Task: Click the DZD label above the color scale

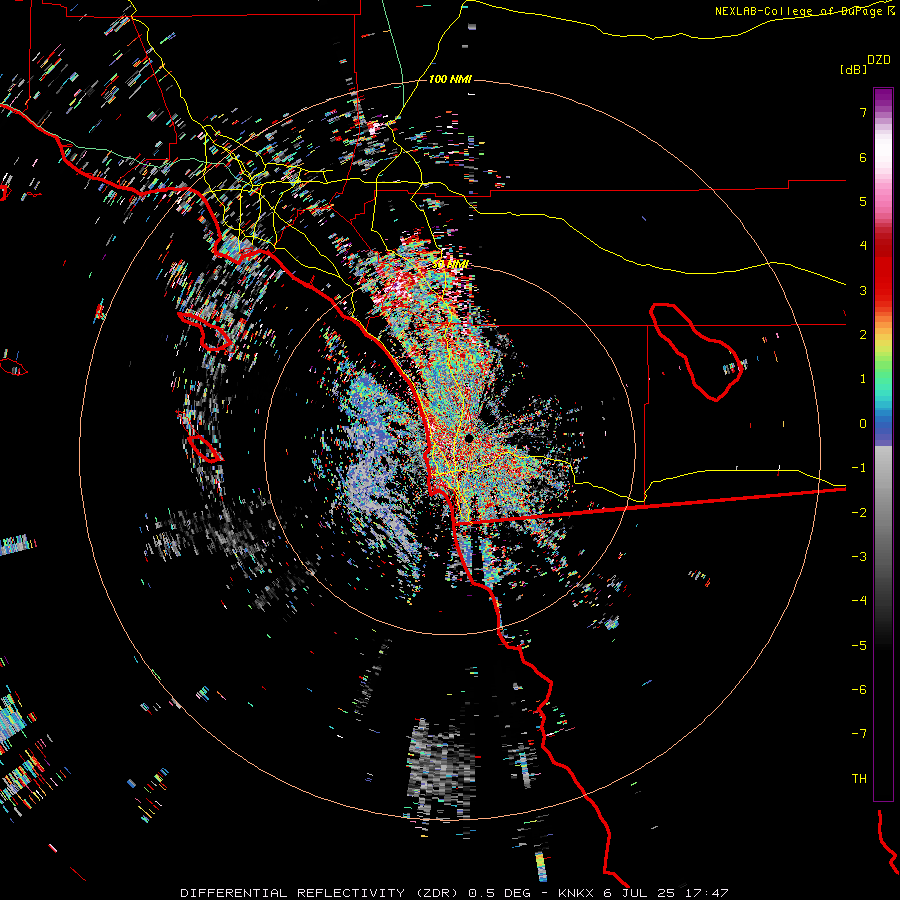Action: pyautogui.click(x=879, y=60)
